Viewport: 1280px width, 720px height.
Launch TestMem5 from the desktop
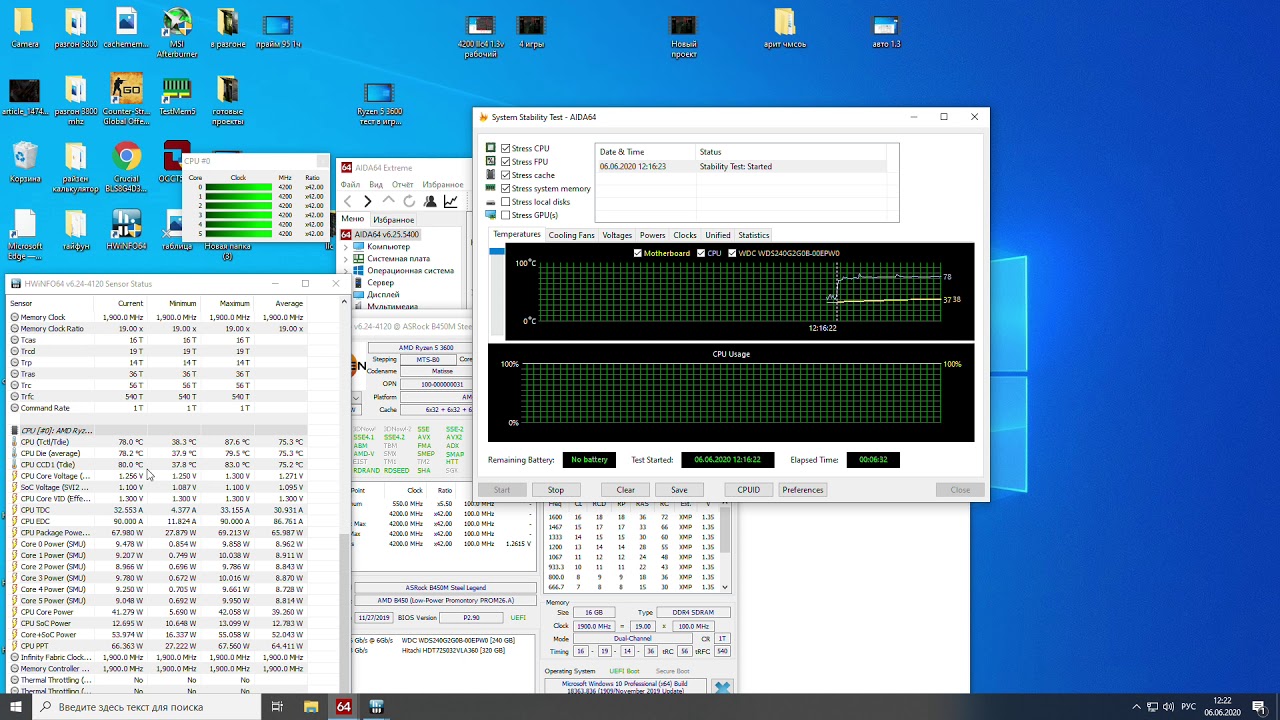click(x=177, y=97)
